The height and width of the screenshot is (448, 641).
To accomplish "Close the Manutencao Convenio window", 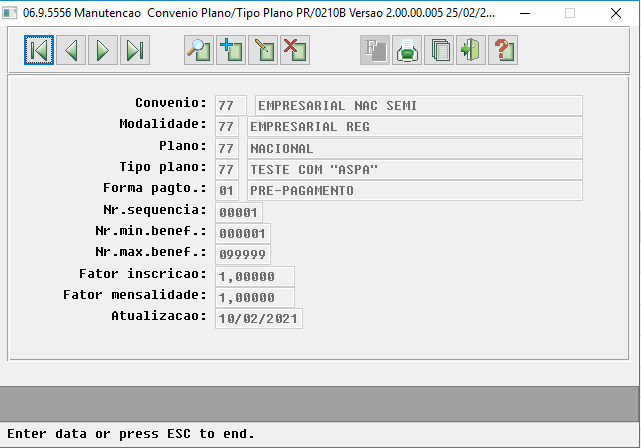I will 616,13.
